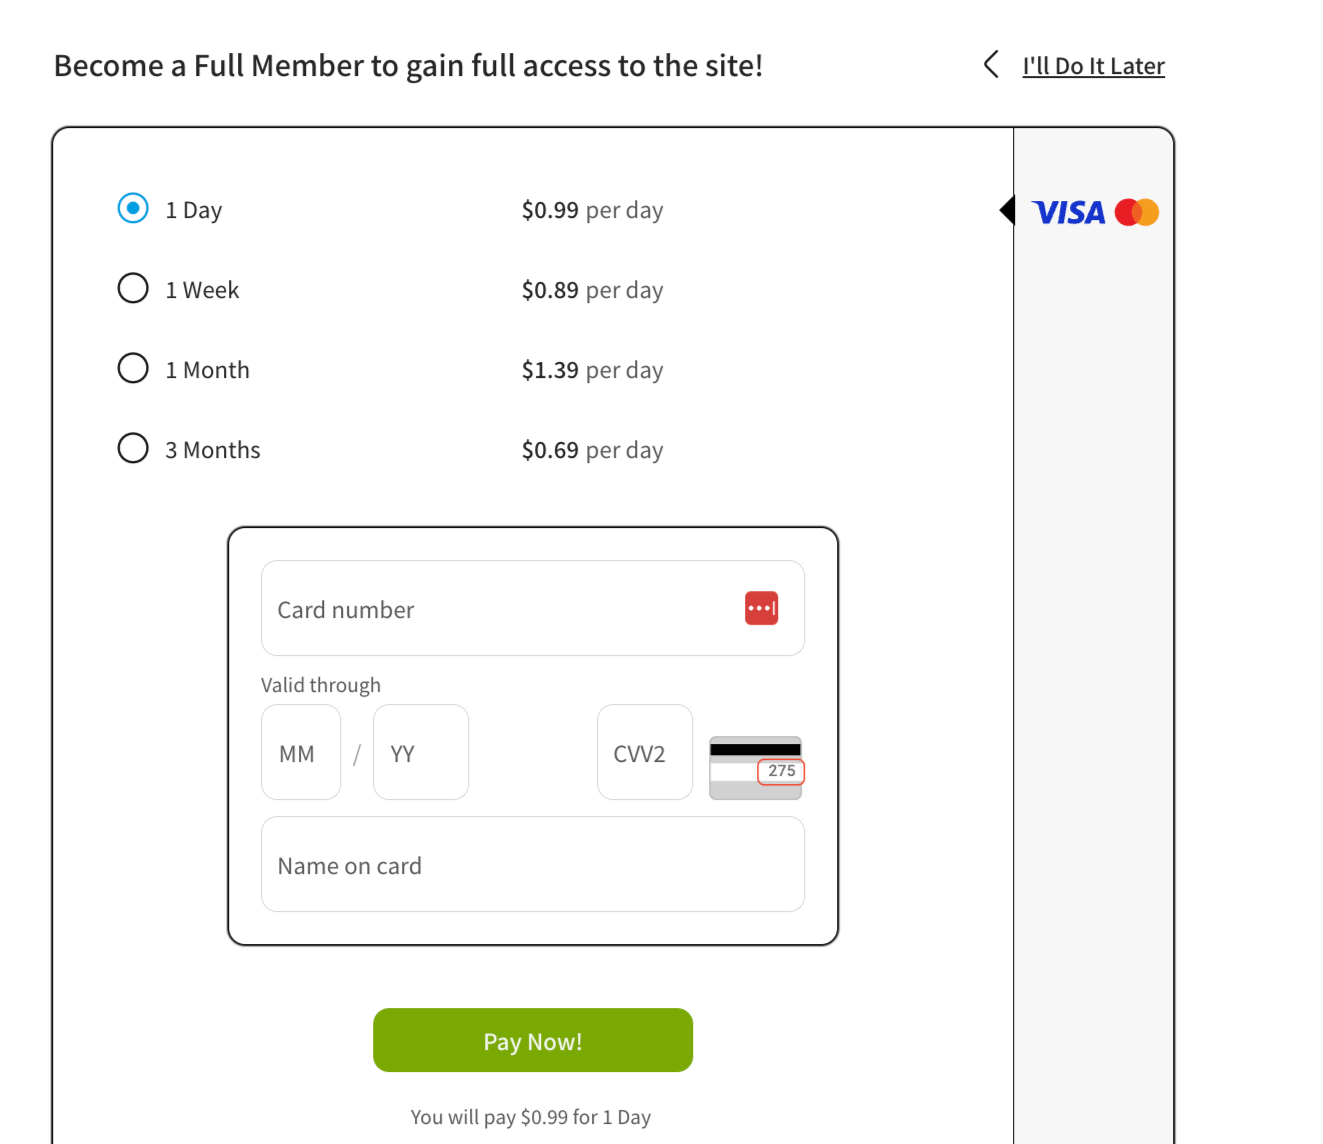Screen dimensions: 1323x1144
Task: Click the red card icon in card number field
Action: [761, 608]
